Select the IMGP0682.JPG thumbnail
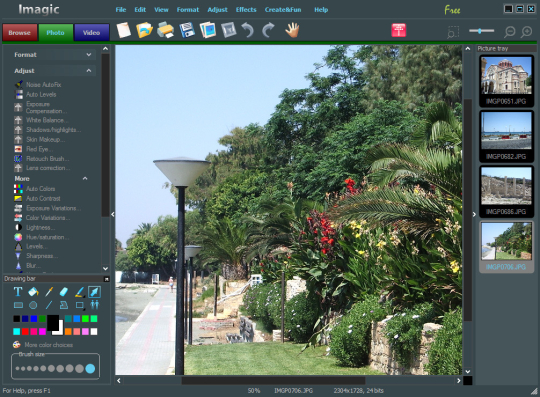 [x=506, y=136]
